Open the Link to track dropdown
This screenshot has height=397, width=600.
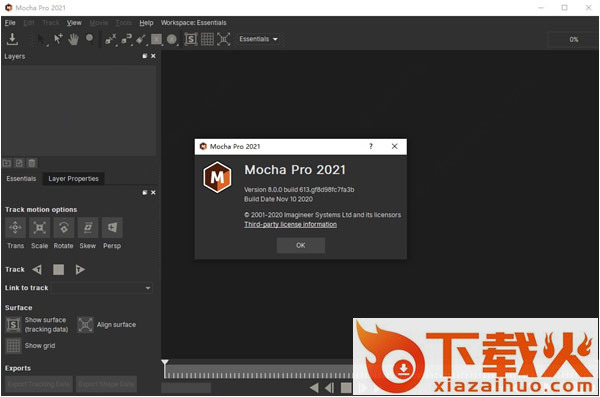pyautogui.click(x=102, y=288)
